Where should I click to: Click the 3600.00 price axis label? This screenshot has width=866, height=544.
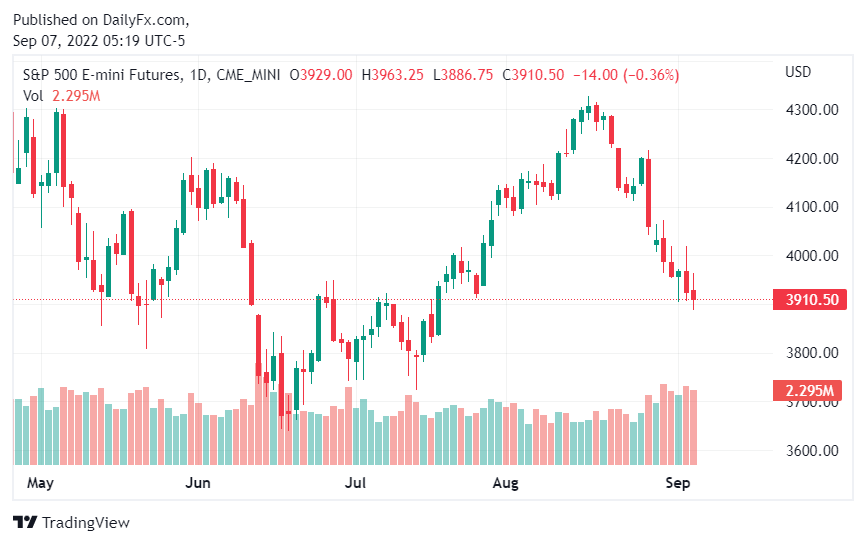tap(810, 450)
